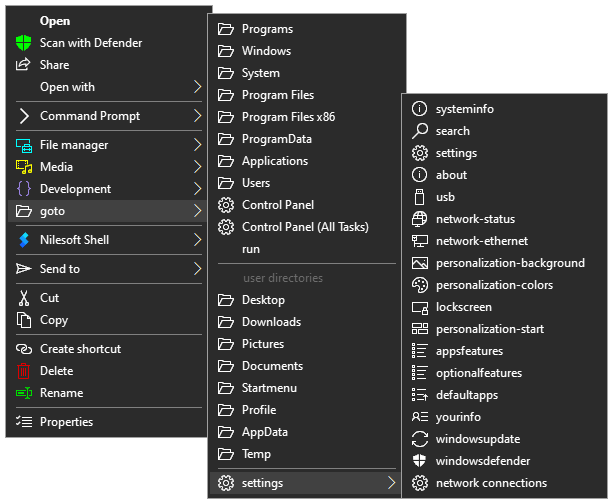Click the Cut scissors icon

[x=24, y=298]
